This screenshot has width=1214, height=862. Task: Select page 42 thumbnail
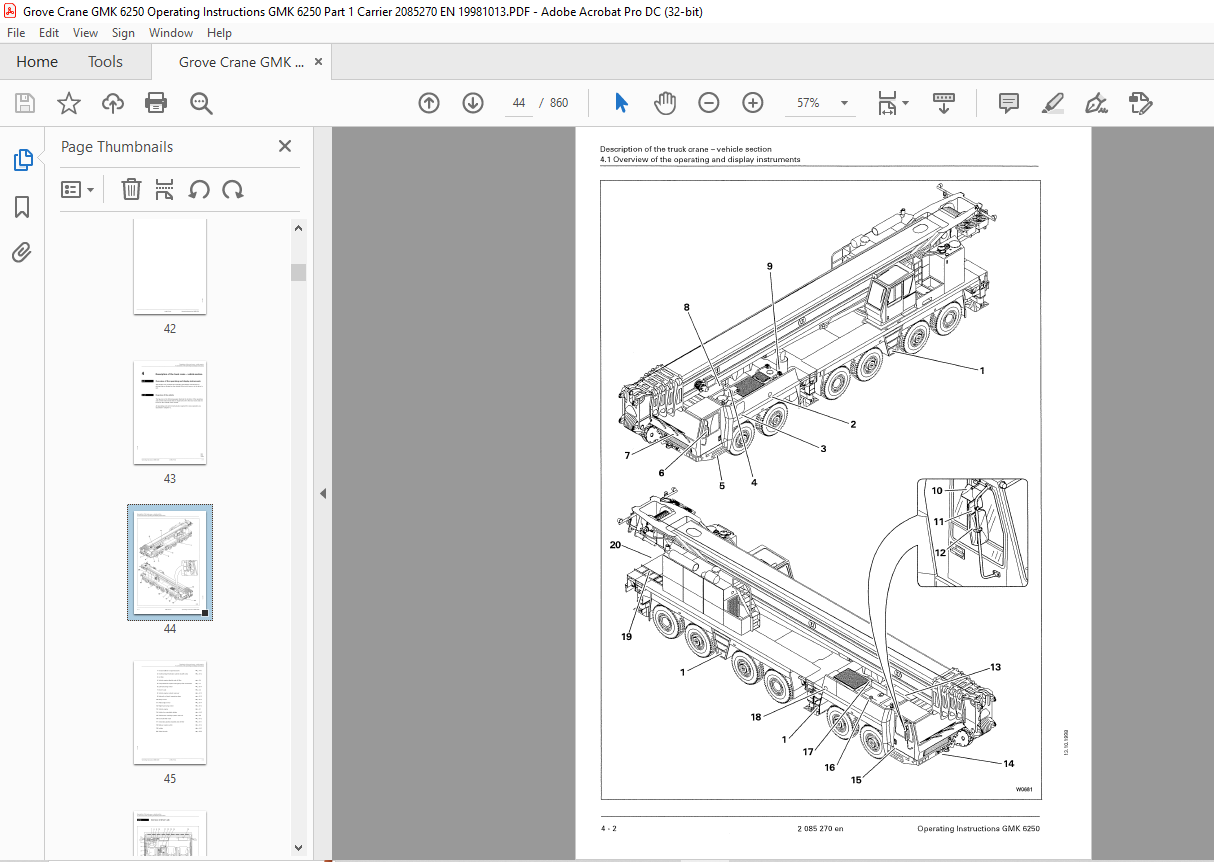tap(170, 265)
